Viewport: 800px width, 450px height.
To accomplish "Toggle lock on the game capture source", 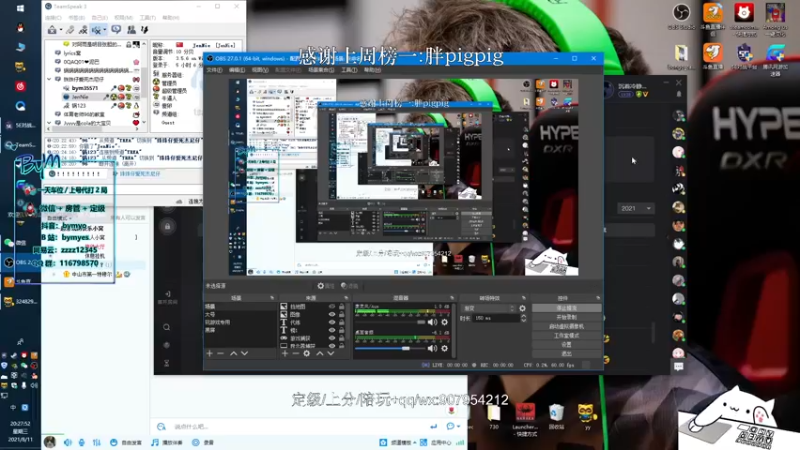I will [x=342, y=338].
